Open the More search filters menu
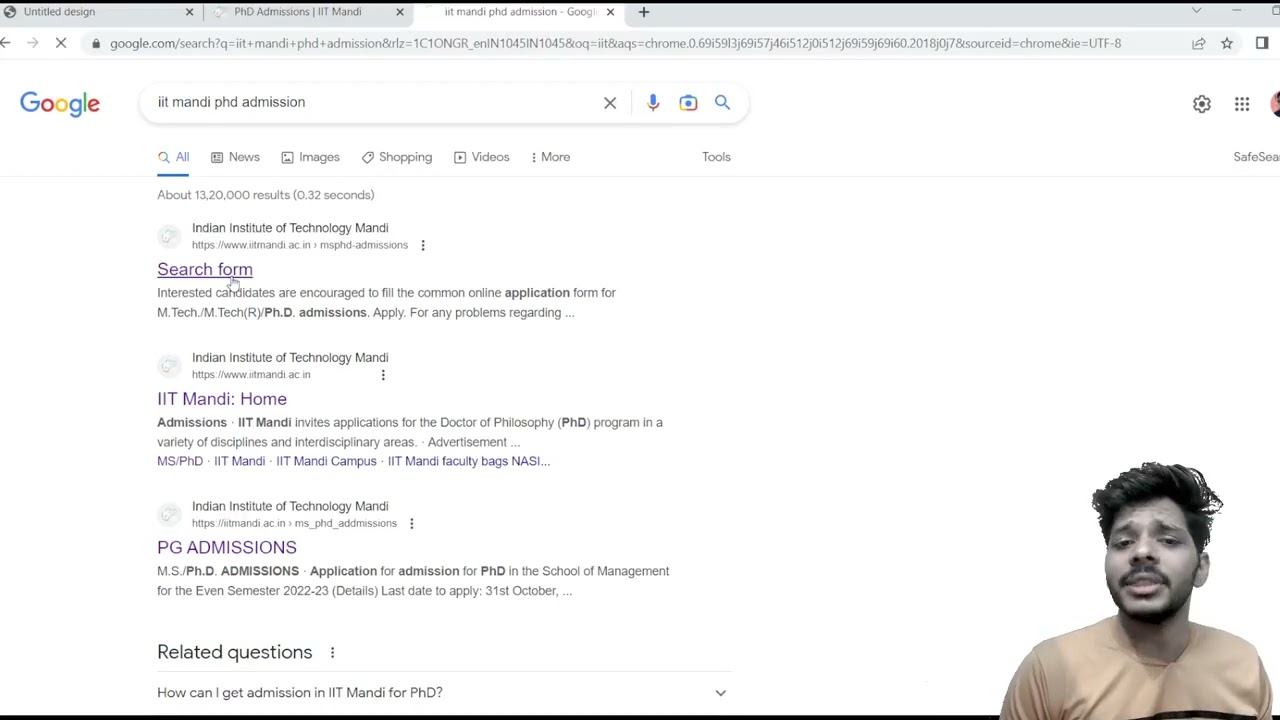The height and width of the screenshot is (720, 1280). 550,157
